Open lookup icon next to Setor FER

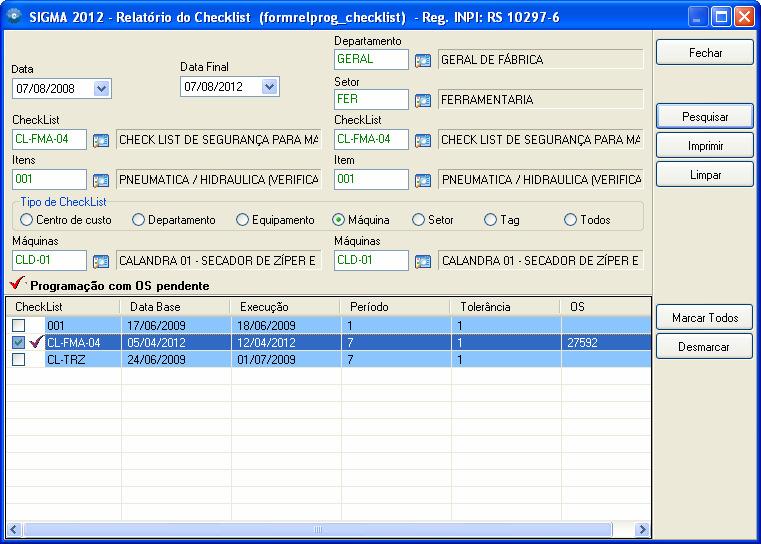click(x=423, y=100)
